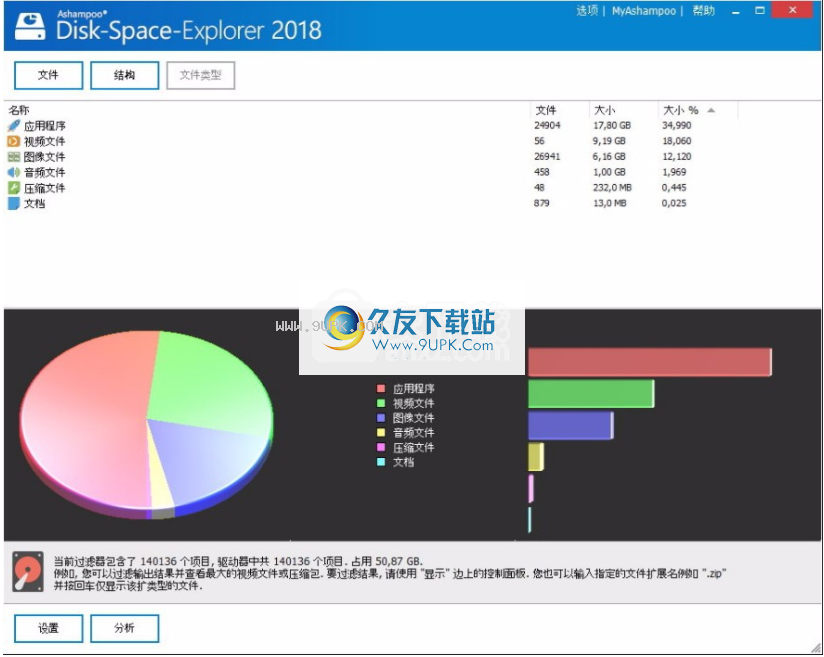This screenshot has height=657, width=824.
Task: Open the 选项 menu
Action: point(587,11)
